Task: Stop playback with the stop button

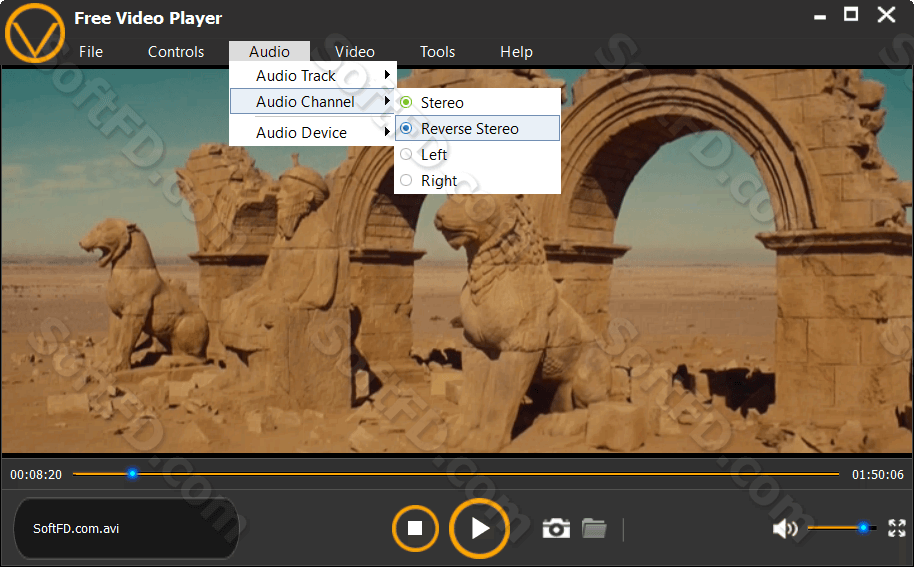Action: pyautogui.click(x=415, y=528)
